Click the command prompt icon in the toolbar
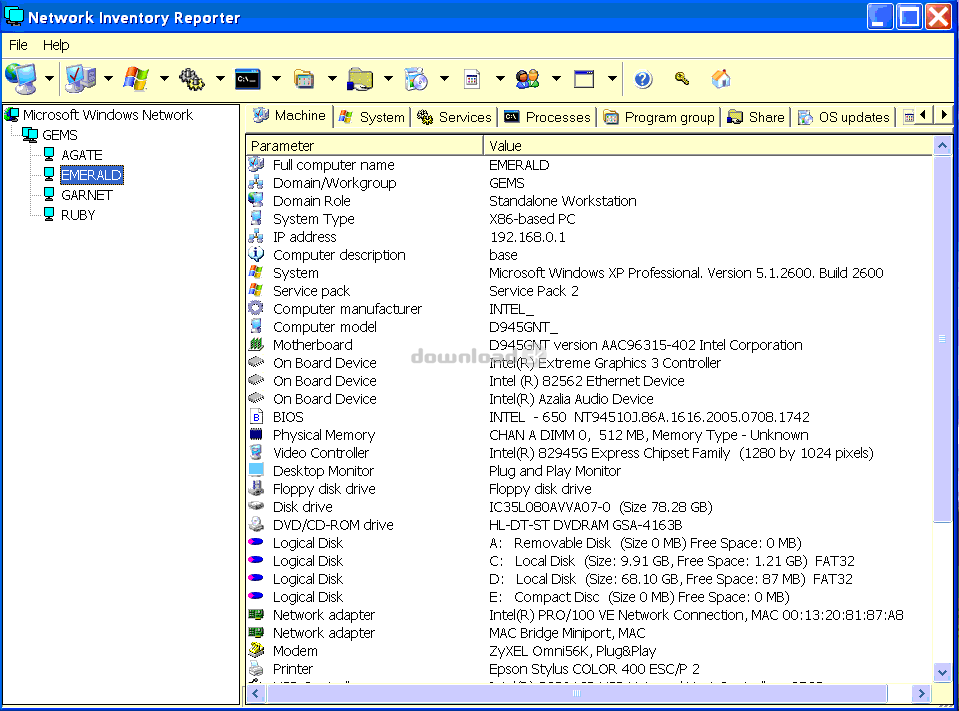 pyautogui.click(x=248, y=79)
